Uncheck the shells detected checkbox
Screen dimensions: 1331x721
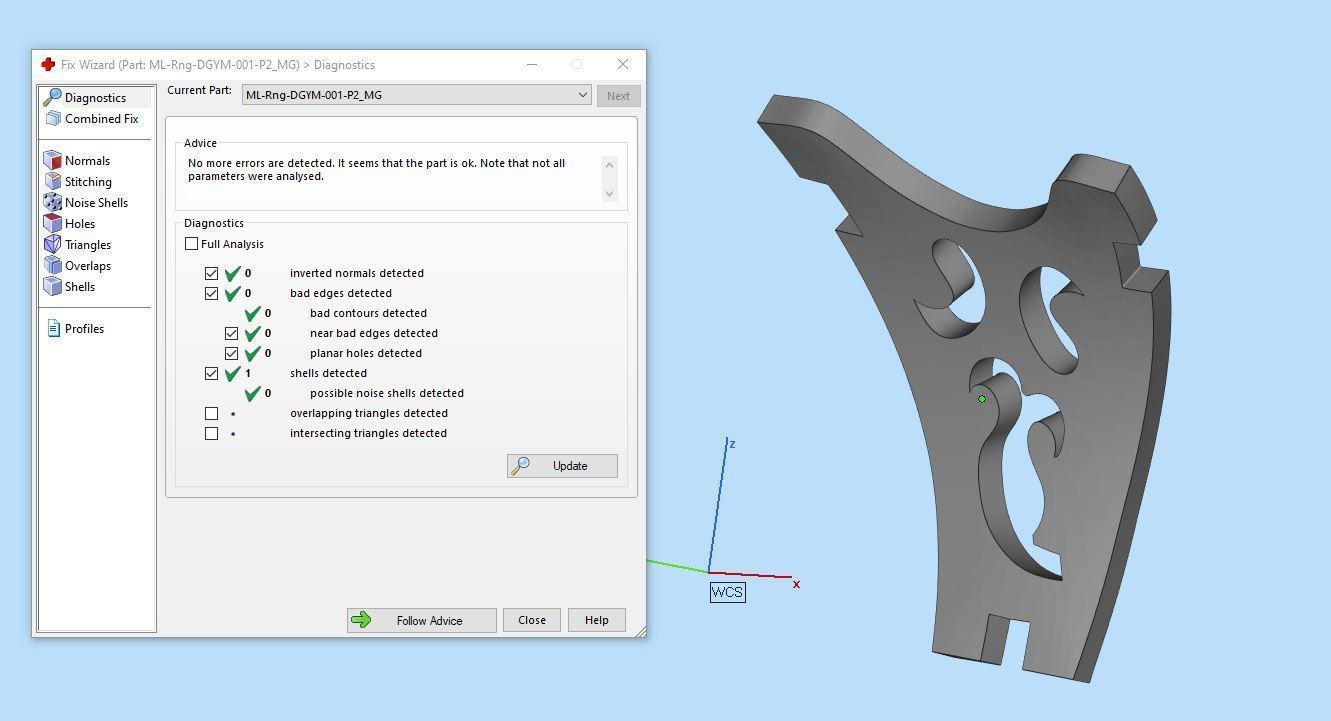click(211, 373)
